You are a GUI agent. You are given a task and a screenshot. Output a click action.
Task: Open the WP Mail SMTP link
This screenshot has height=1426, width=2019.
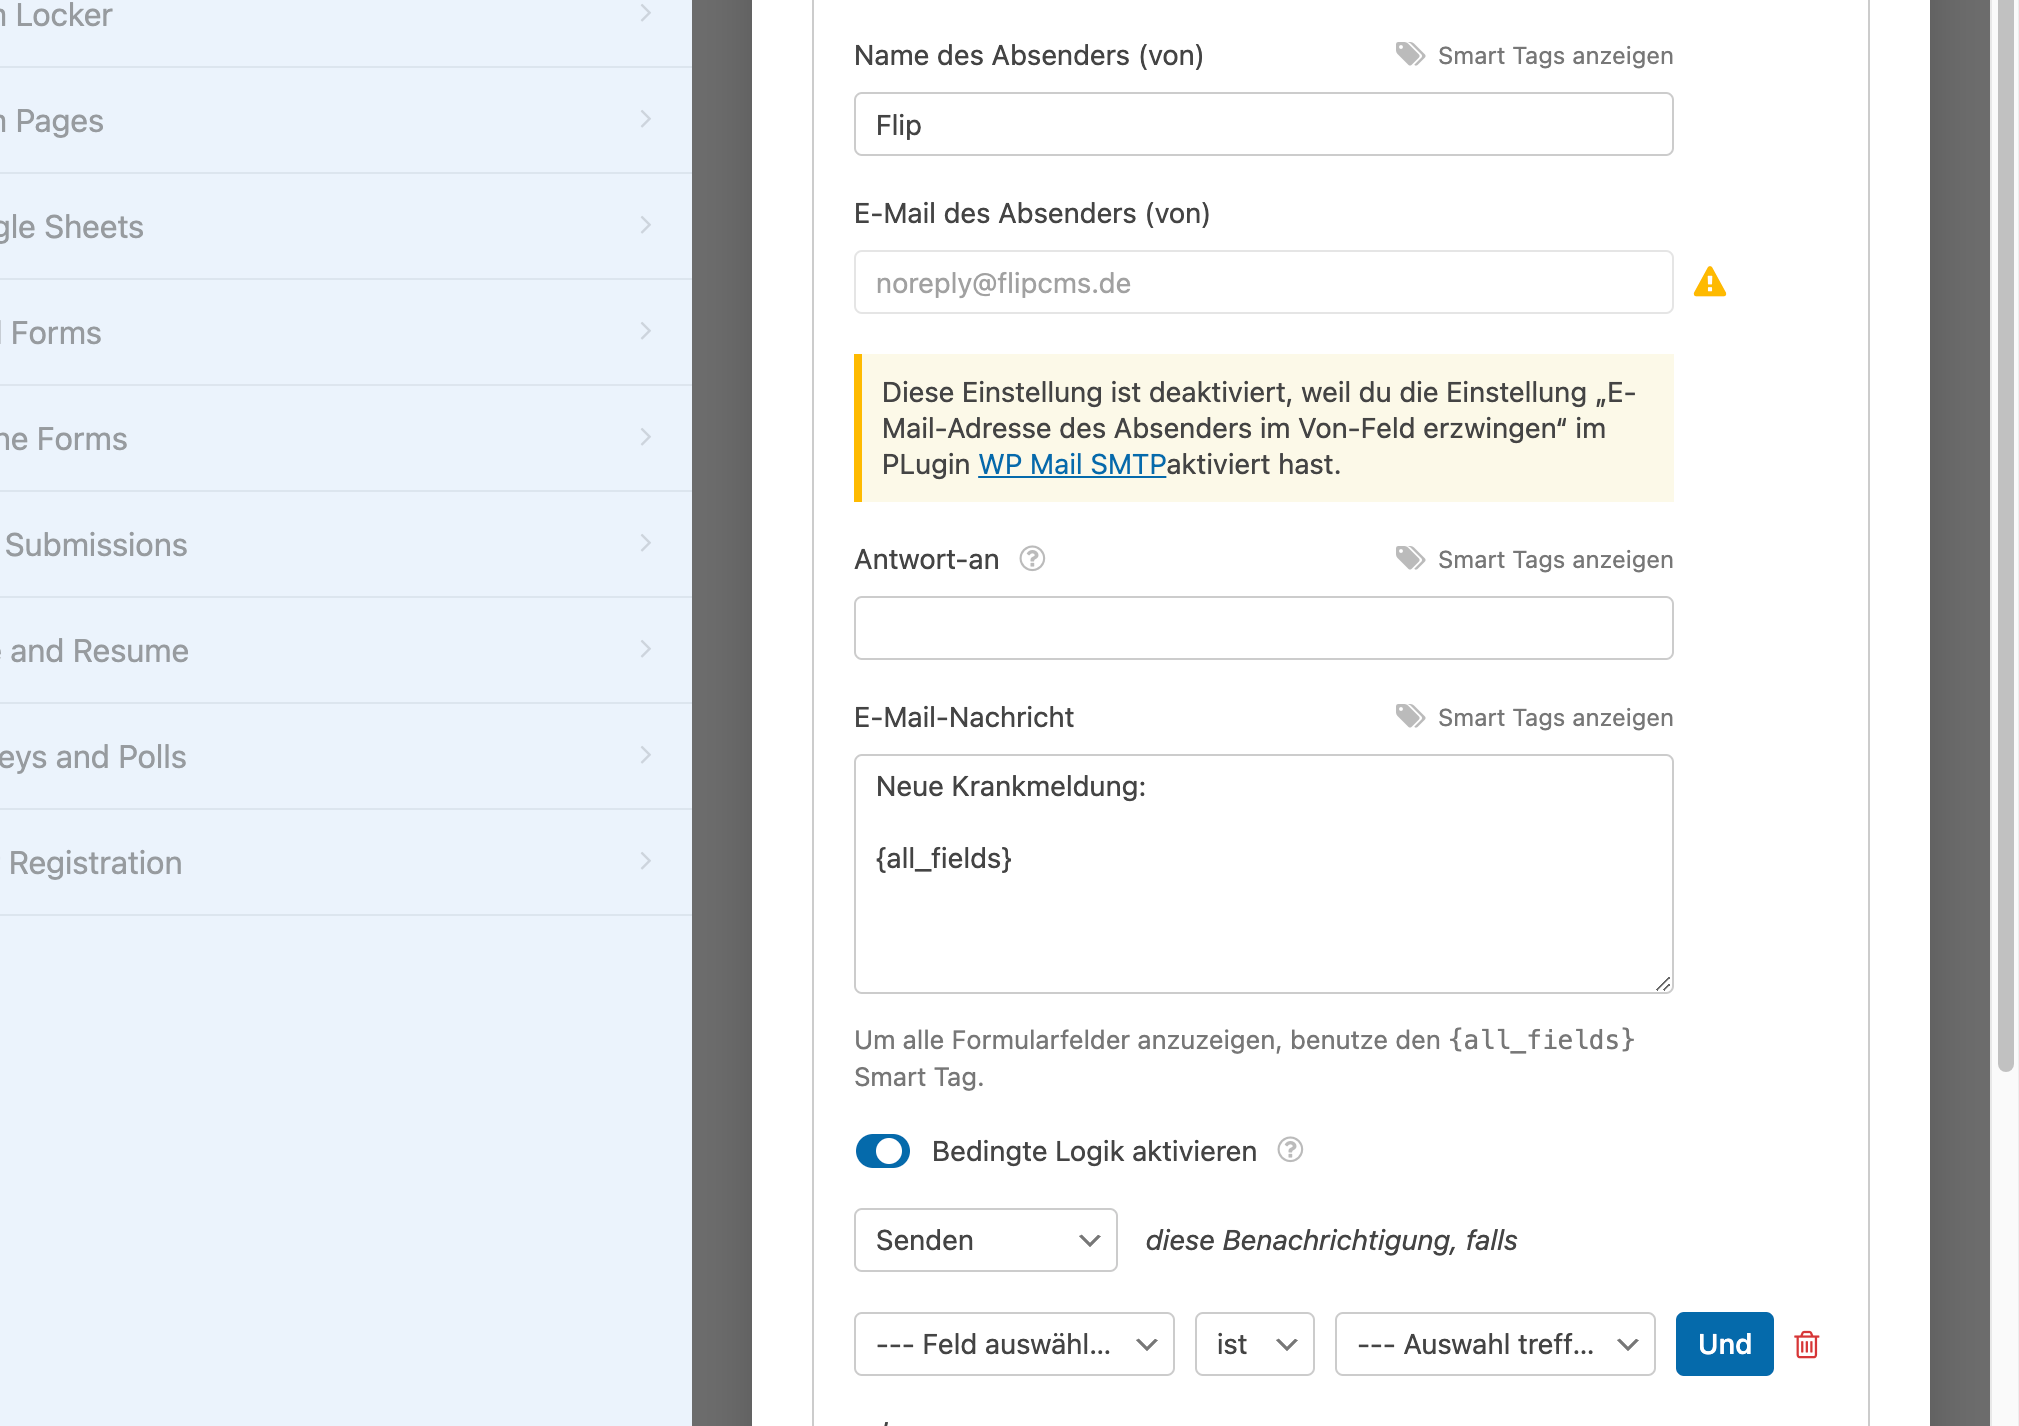(1072, 464)
